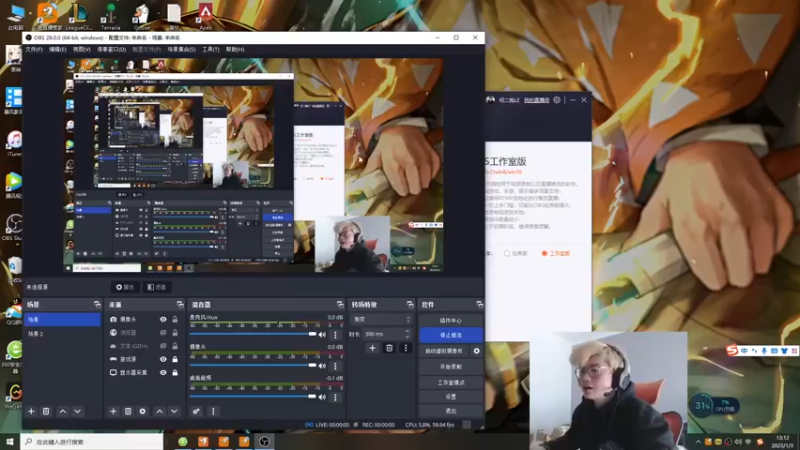Open 摄像头 audio channel three-dot options
Image resolution: width=800 pixels, height=450 pixels.
coord(335,366)
